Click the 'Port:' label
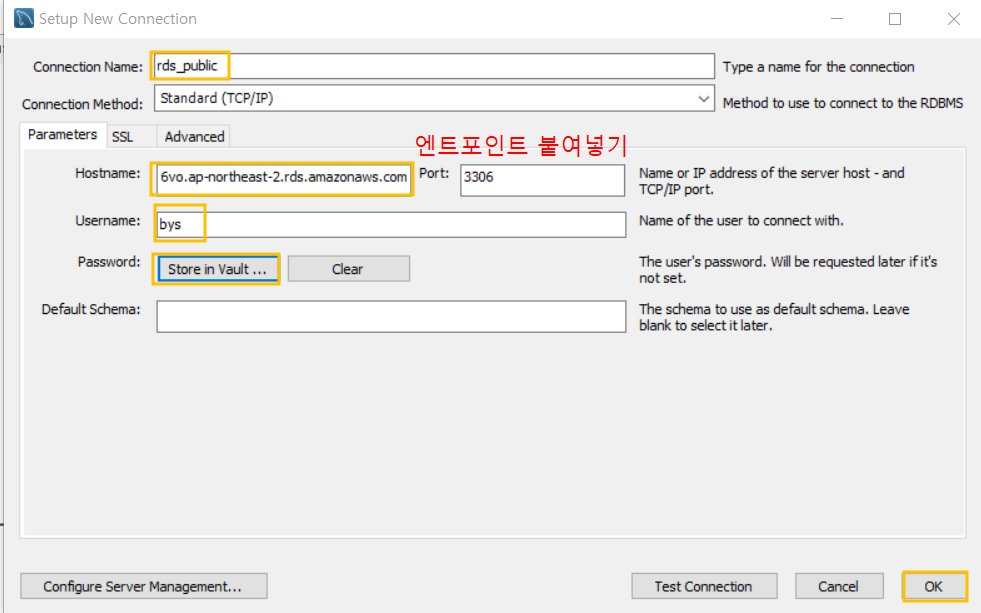981x613 pixels. point(434,173)
